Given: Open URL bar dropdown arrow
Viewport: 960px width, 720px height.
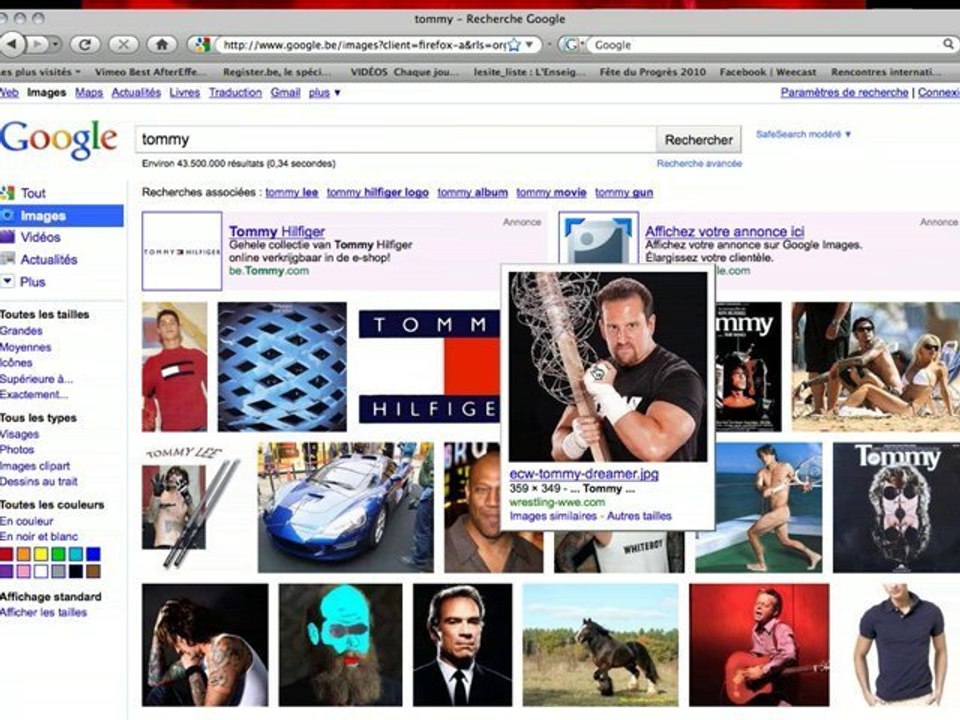Looking at the screenshot, I should (530, 45).
